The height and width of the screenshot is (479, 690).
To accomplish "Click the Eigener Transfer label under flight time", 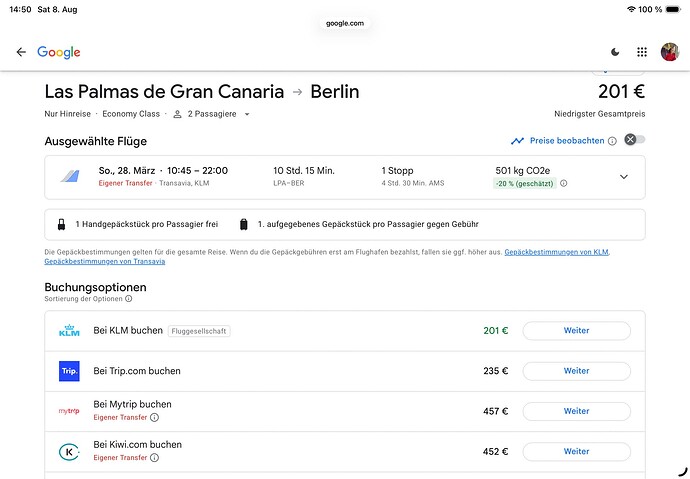I will coord(125,183).
